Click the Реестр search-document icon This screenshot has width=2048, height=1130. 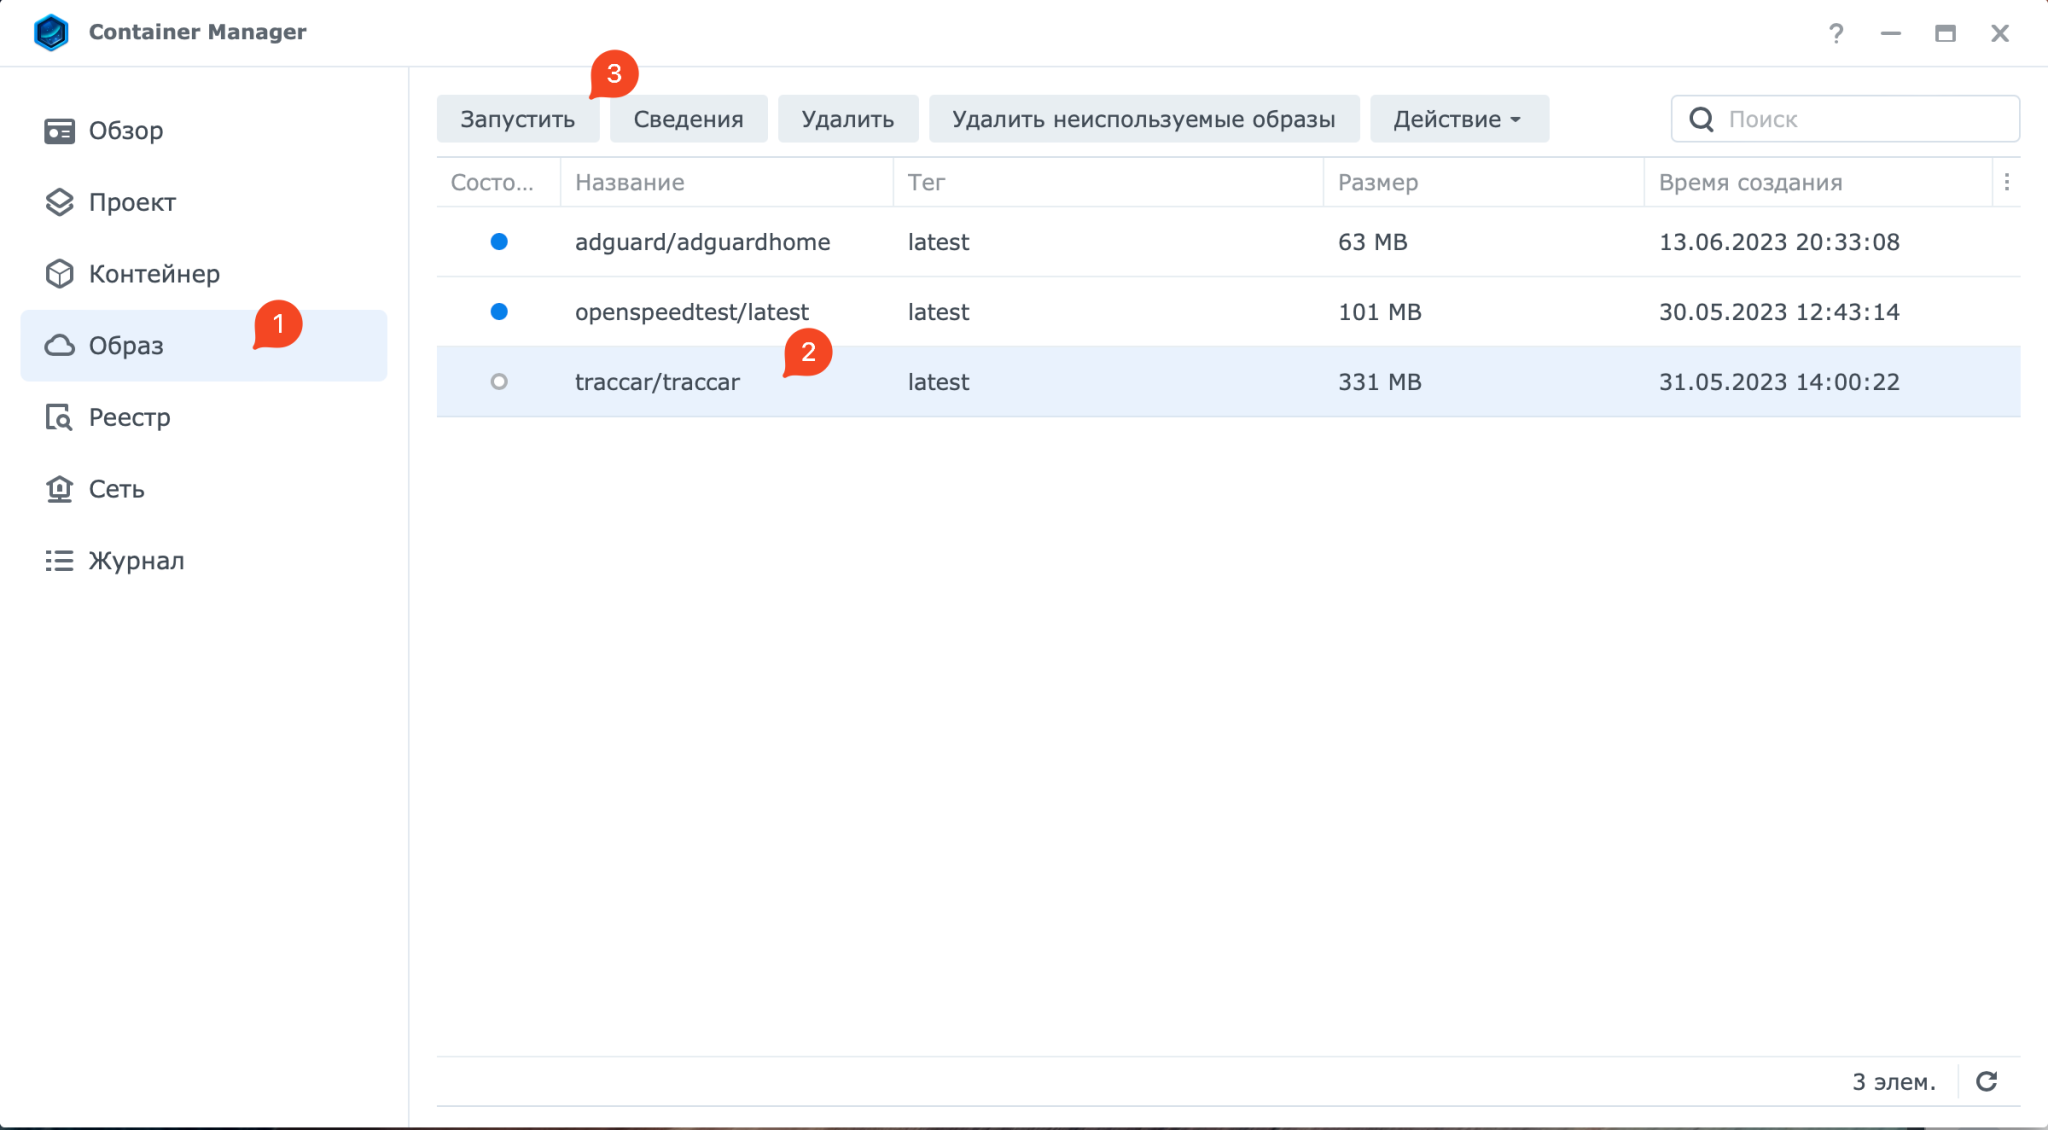(x=59, y=417)
